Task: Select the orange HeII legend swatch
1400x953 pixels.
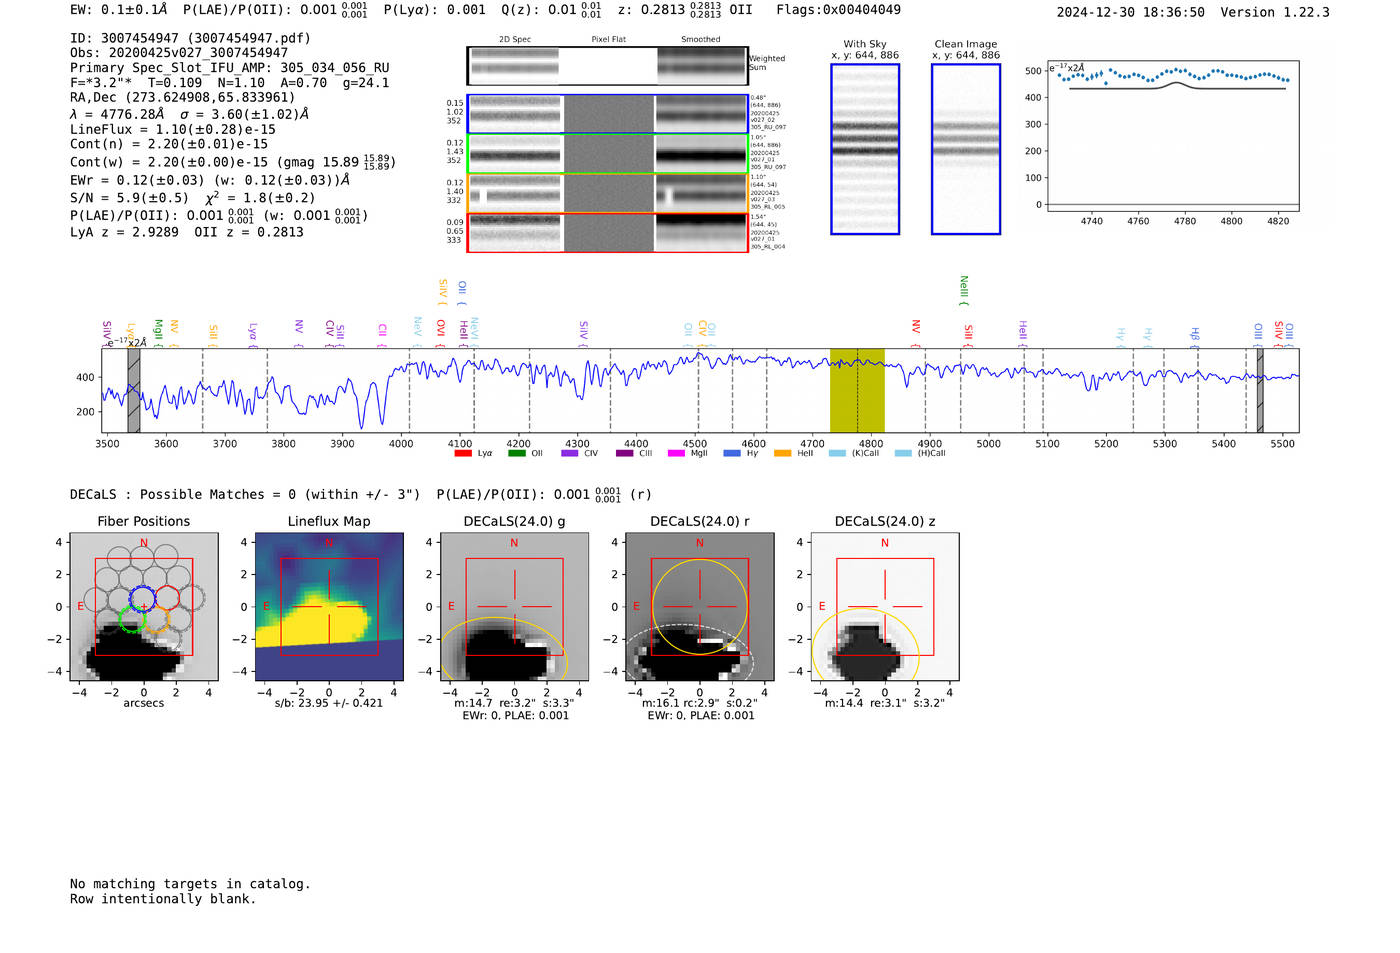Action: click(782, 453)
